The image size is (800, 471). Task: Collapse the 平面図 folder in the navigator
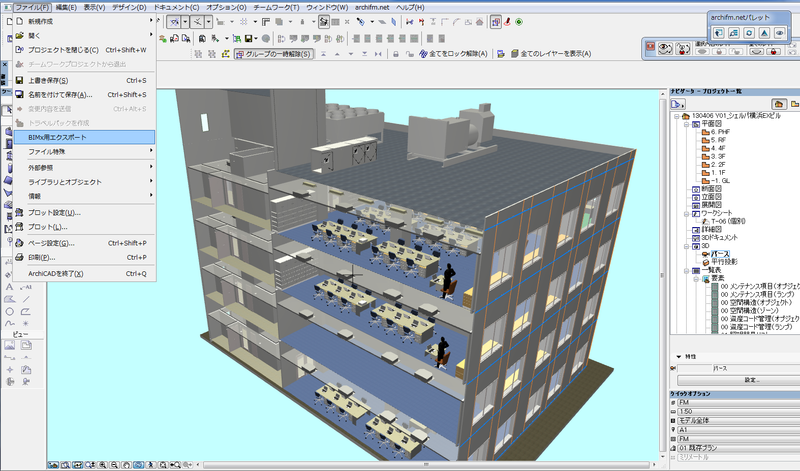tap(685, 123)
